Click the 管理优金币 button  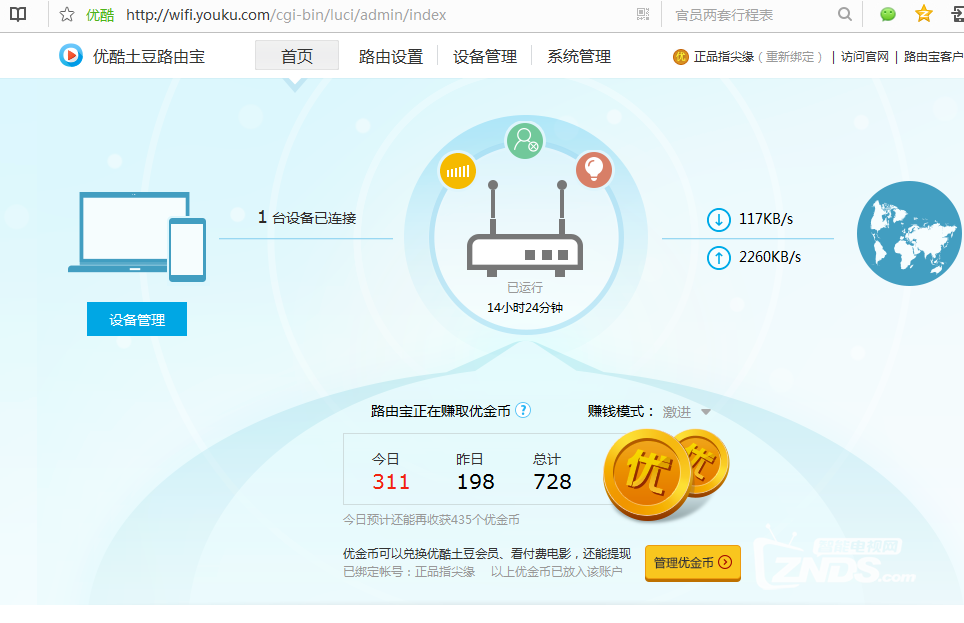click(693, 563)
